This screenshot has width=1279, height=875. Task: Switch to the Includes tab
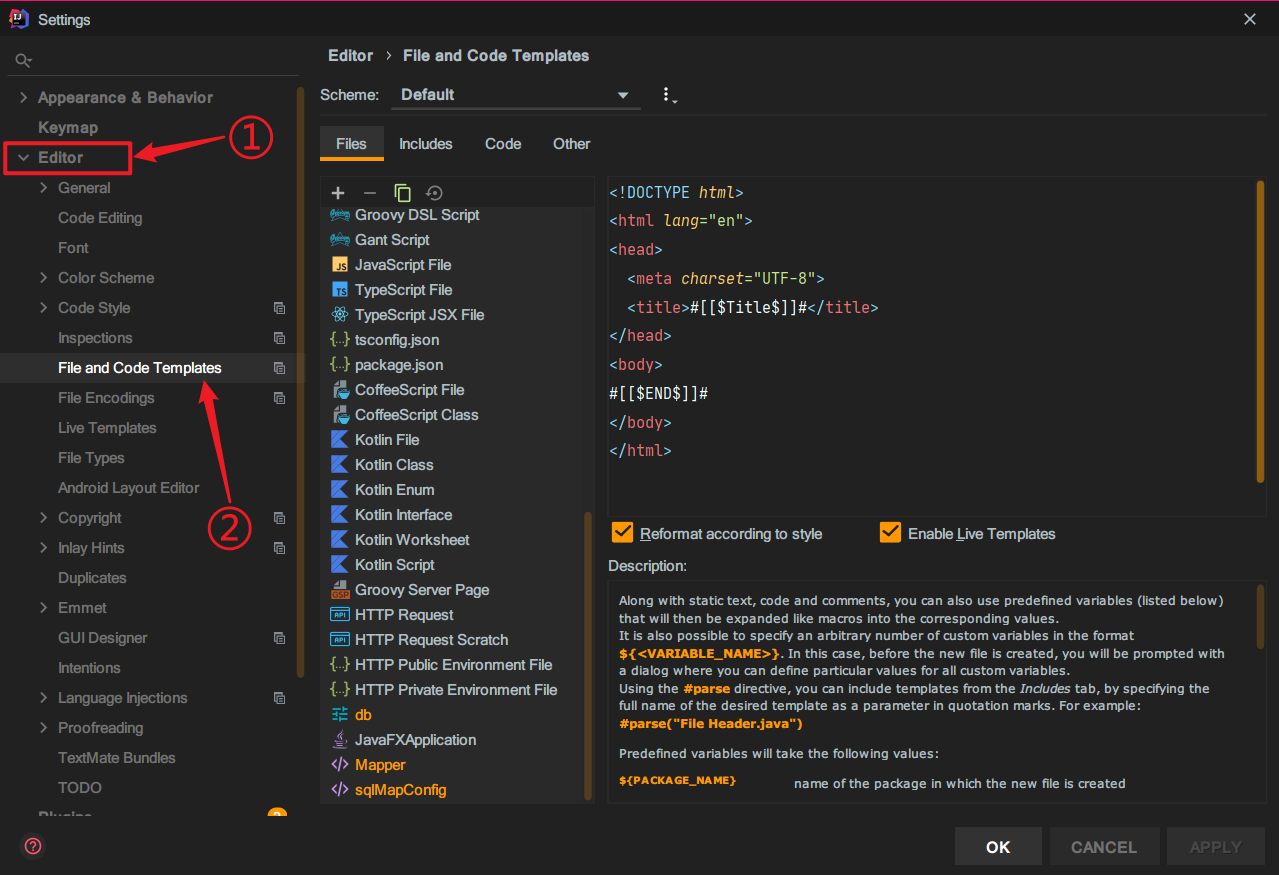click(x=426, y=144)
